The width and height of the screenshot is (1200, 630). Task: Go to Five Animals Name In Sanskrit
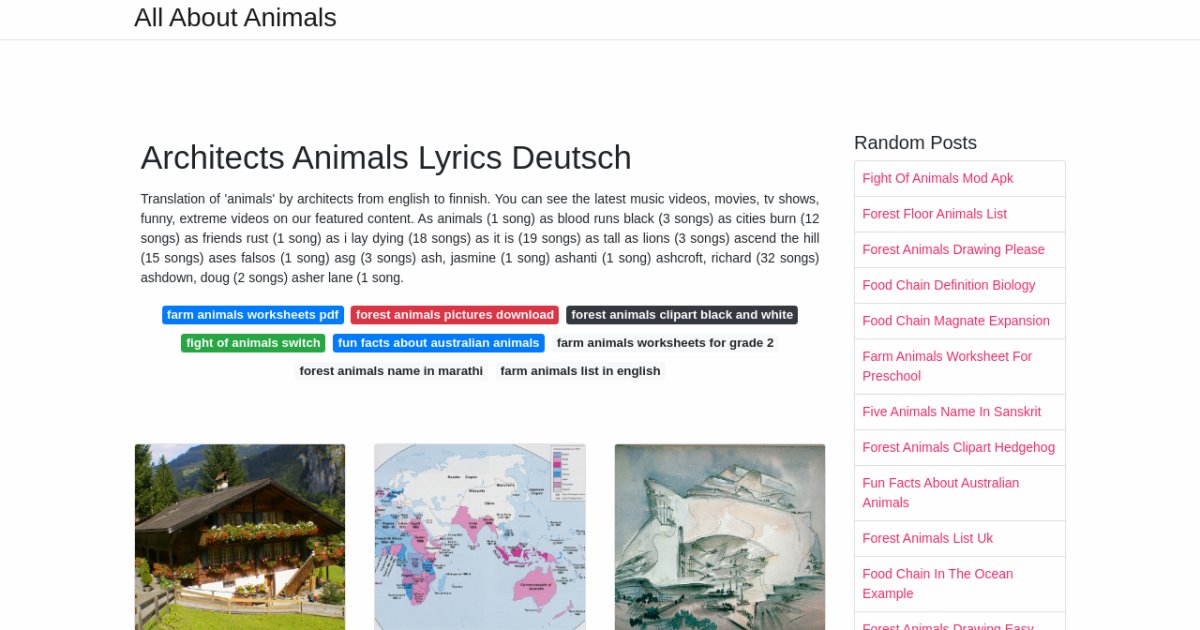951,412
